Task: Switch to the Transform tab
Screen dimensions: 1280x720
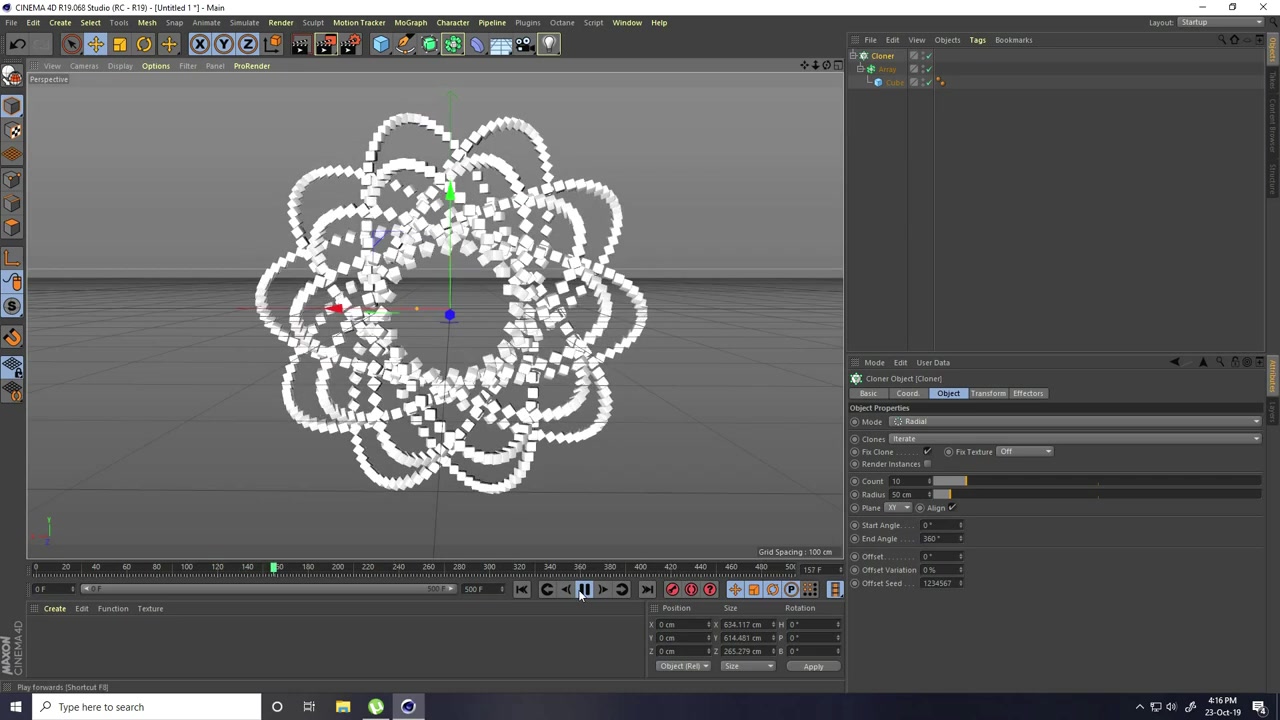Action: (988, 393)
